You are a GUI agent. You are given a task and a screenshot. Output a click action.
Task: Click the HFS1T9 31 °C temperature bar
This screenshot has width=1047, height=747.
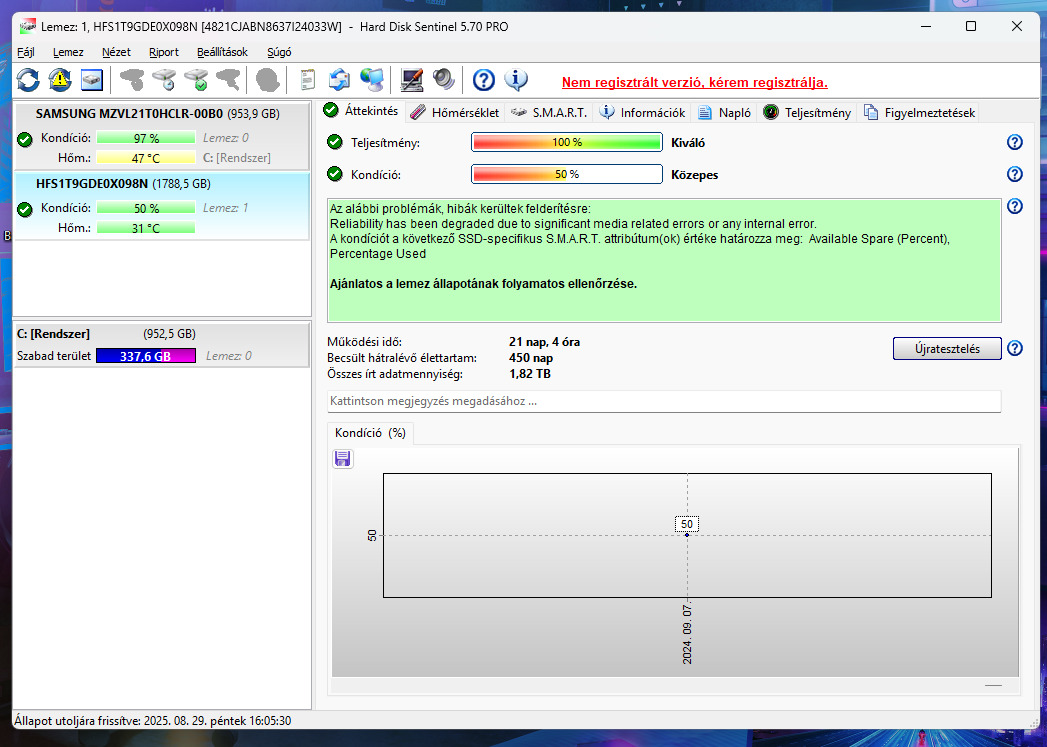pyautogui.click(x=146, y=228)
